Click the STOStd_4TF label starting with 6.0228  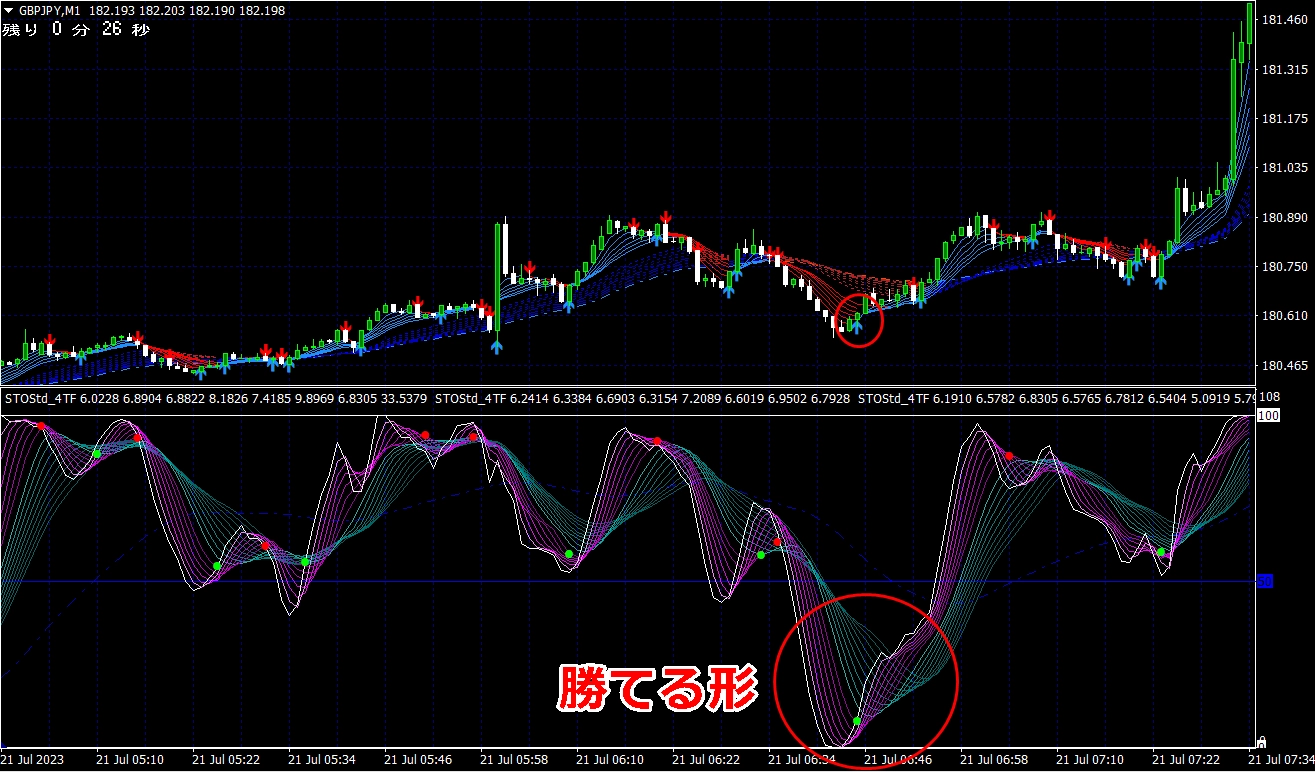coord(216,399)
